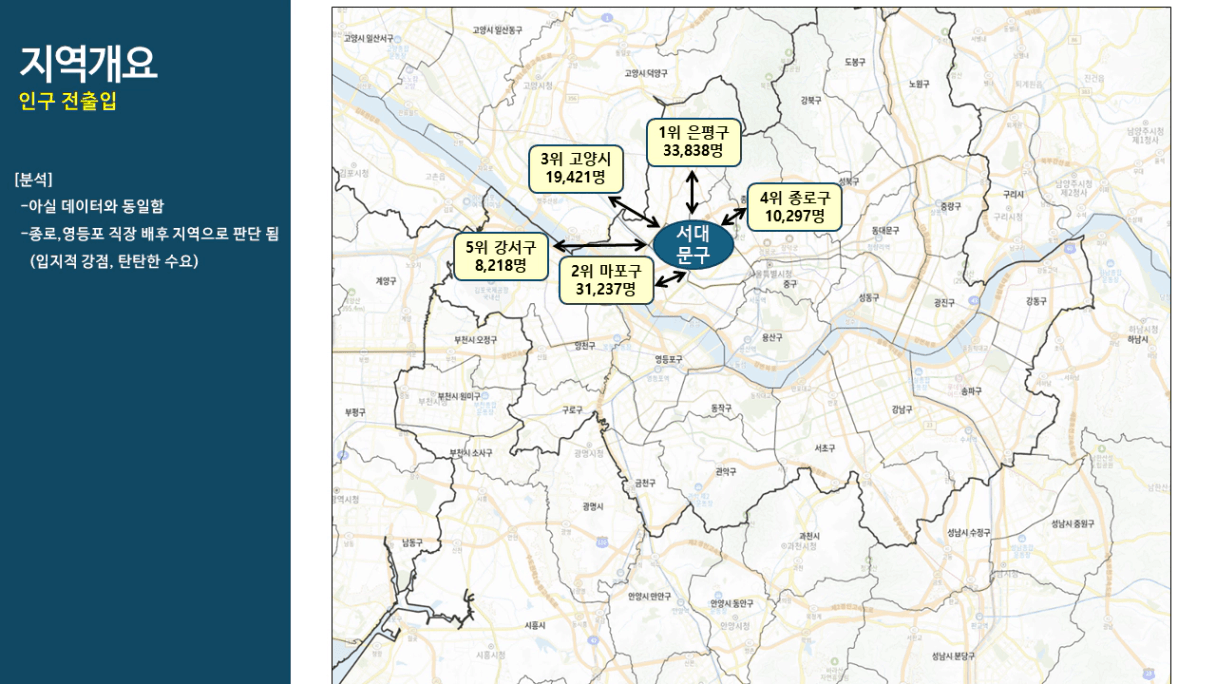Click the '서초구' map label

(825, 448)
